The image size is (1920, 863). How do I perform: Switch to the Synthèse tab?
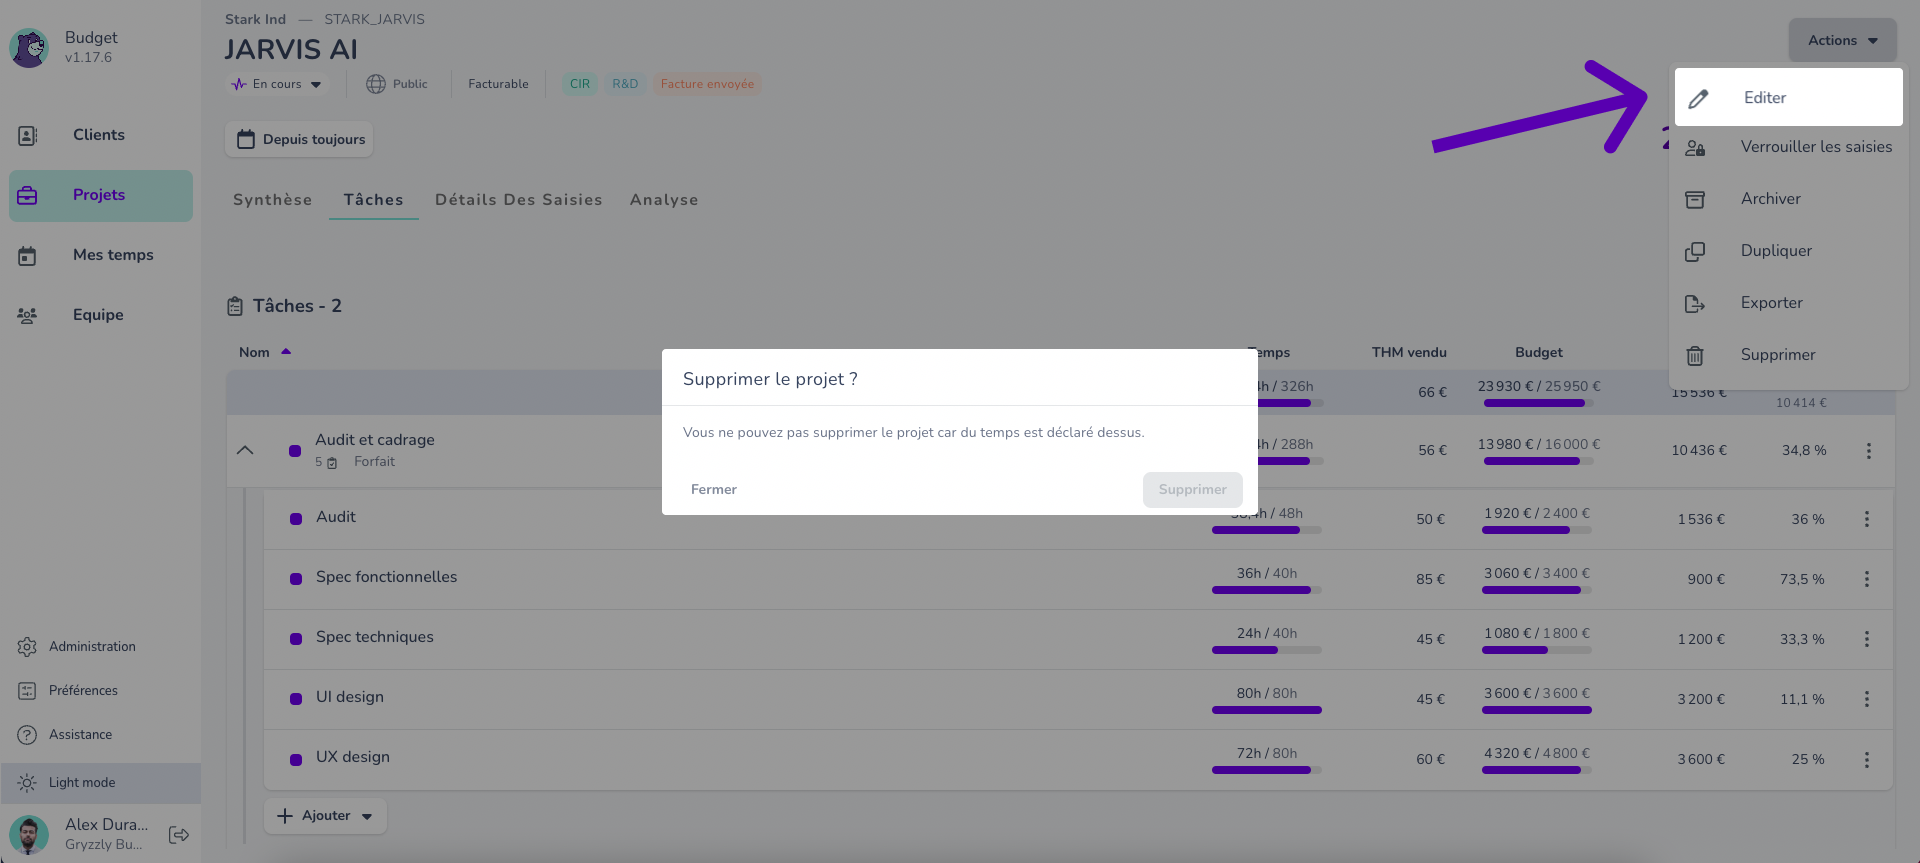[x=273, y=200]
